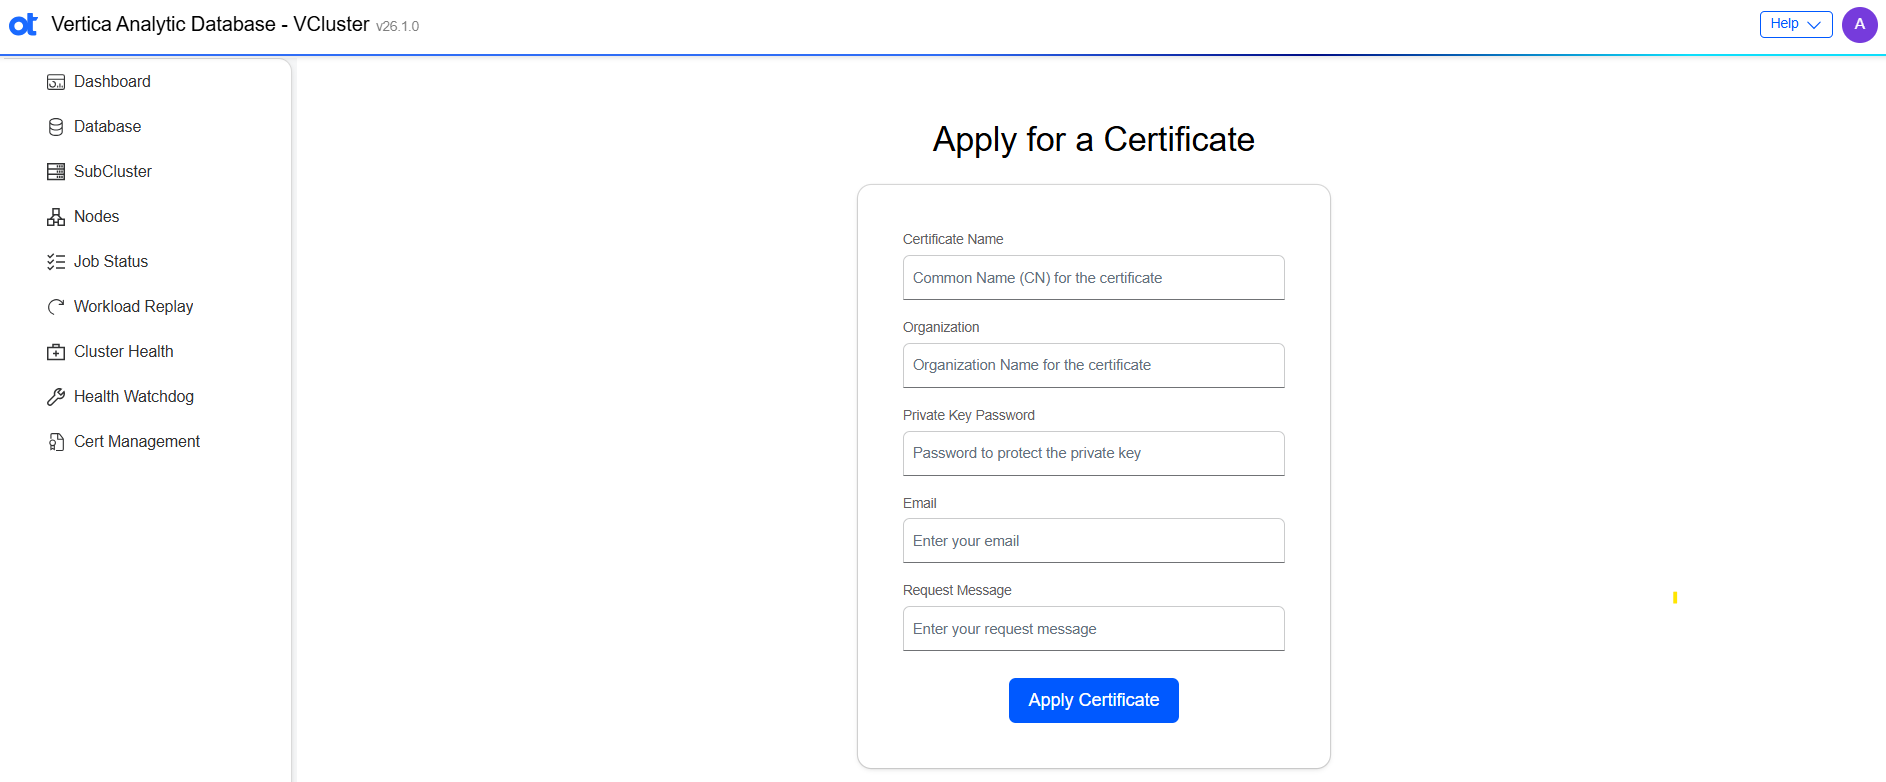This screenshot has height=782, width=1886.
Task: Click the Cert Management certificate icon
Action: click(x=56, y=441)
